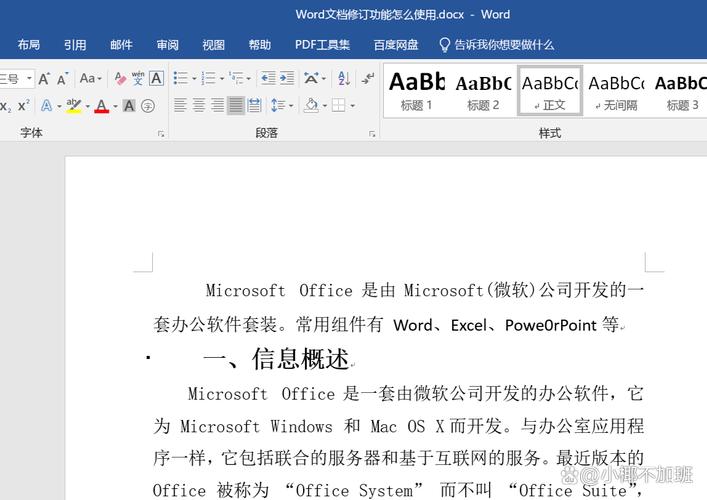This screenshot has width=707, height=500.
Task: Apply borders with the borders icon
Action: pyautogui.click(x=338, y=106)
